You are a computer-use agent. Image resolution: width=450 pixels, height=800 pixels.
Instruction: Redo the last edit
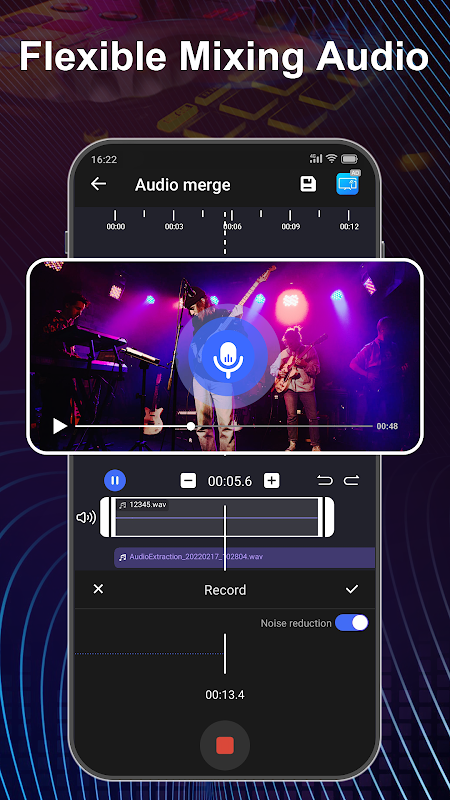click(x=352, y=481)
